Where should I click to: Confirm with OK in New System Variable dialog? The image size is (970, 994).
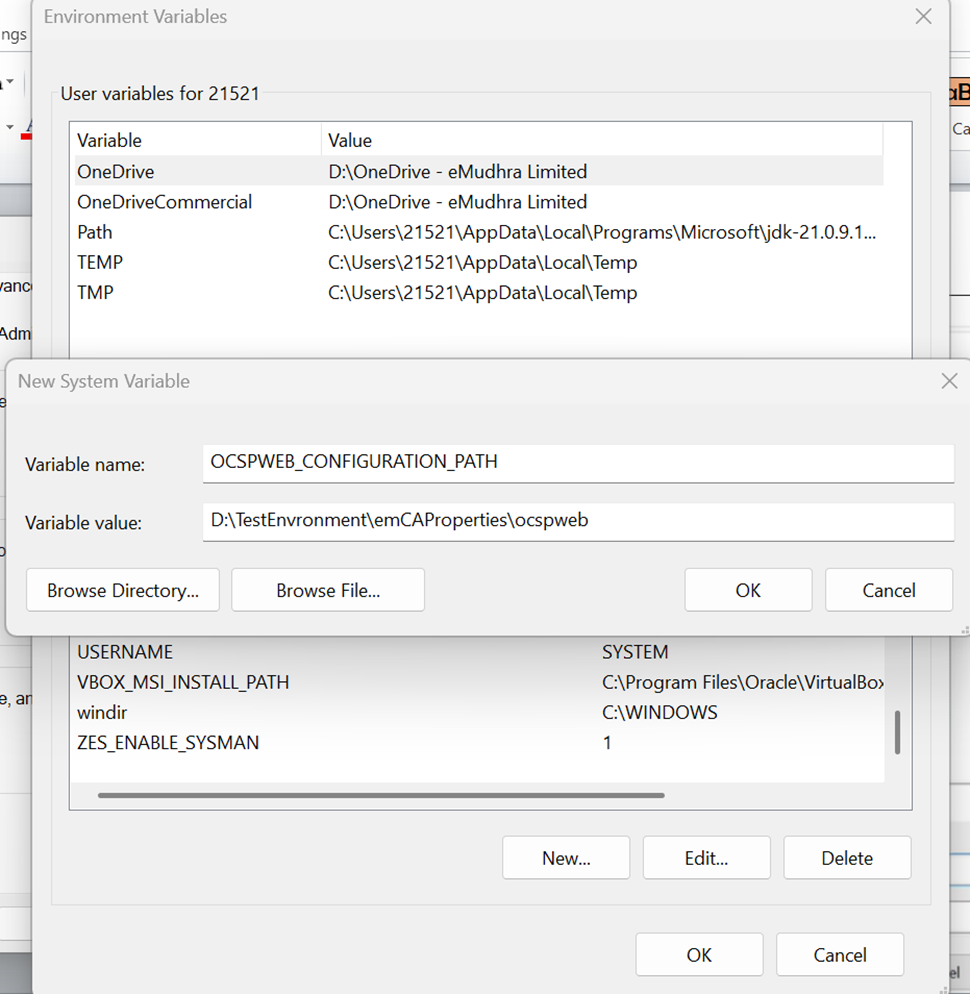[x=748, y=590]
